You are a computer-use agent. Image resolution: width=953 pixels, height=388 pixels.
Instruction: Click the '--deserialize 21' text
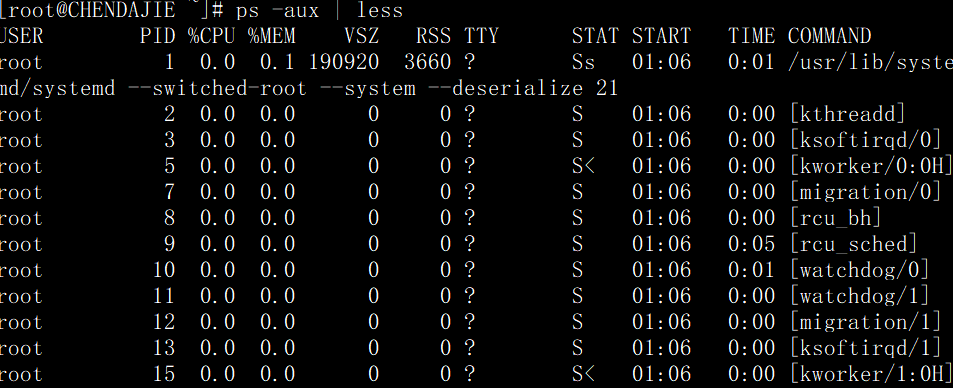(523, 88)
